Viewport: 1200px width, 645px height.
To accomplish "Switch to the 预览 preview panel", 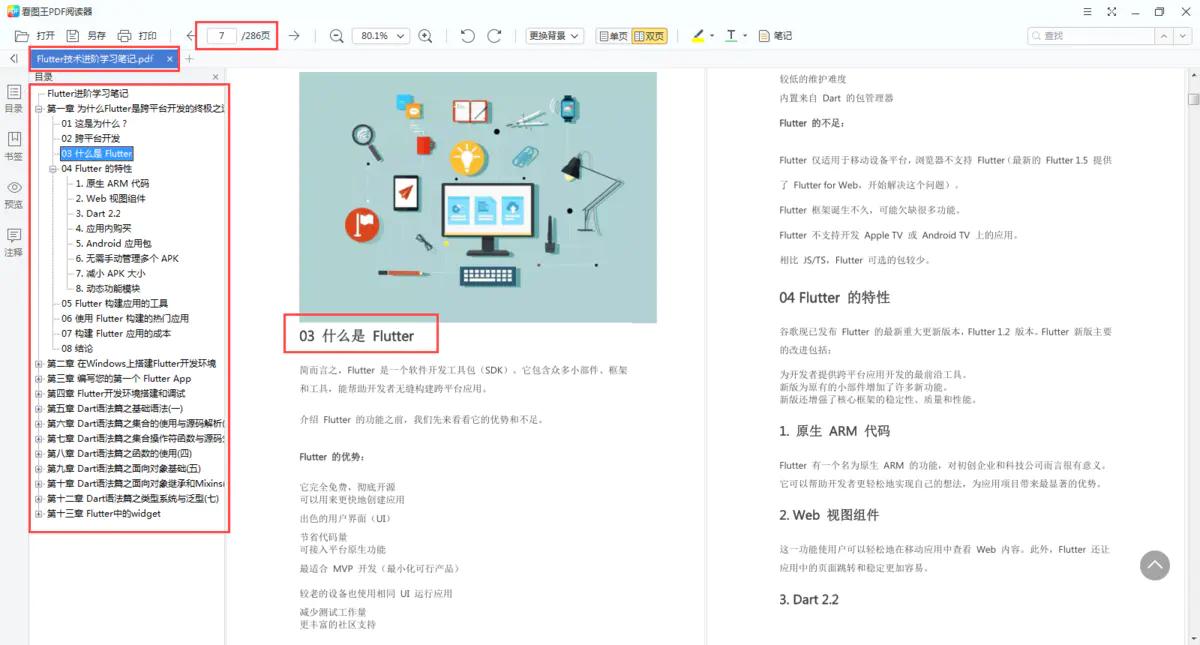I will (x=13, y=196).
